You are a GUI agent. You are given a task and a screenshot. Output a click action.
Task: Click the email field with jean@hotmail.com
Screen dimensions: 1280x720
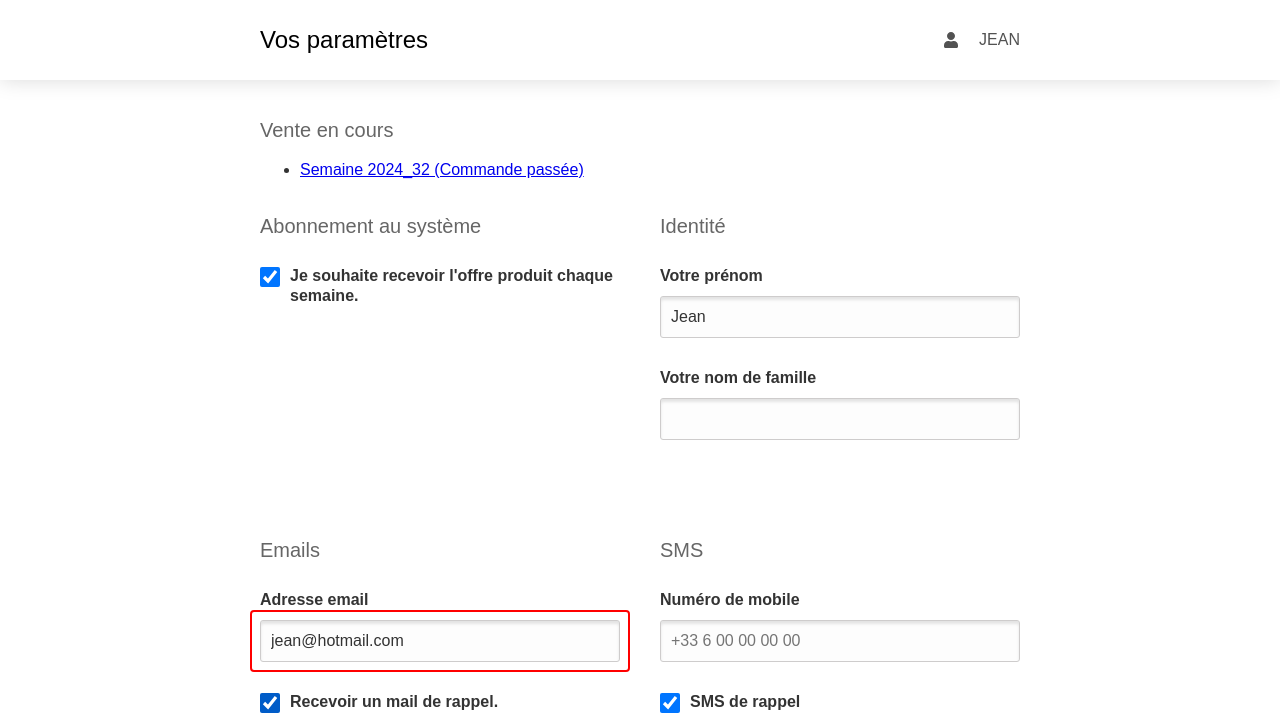(440, 641)
